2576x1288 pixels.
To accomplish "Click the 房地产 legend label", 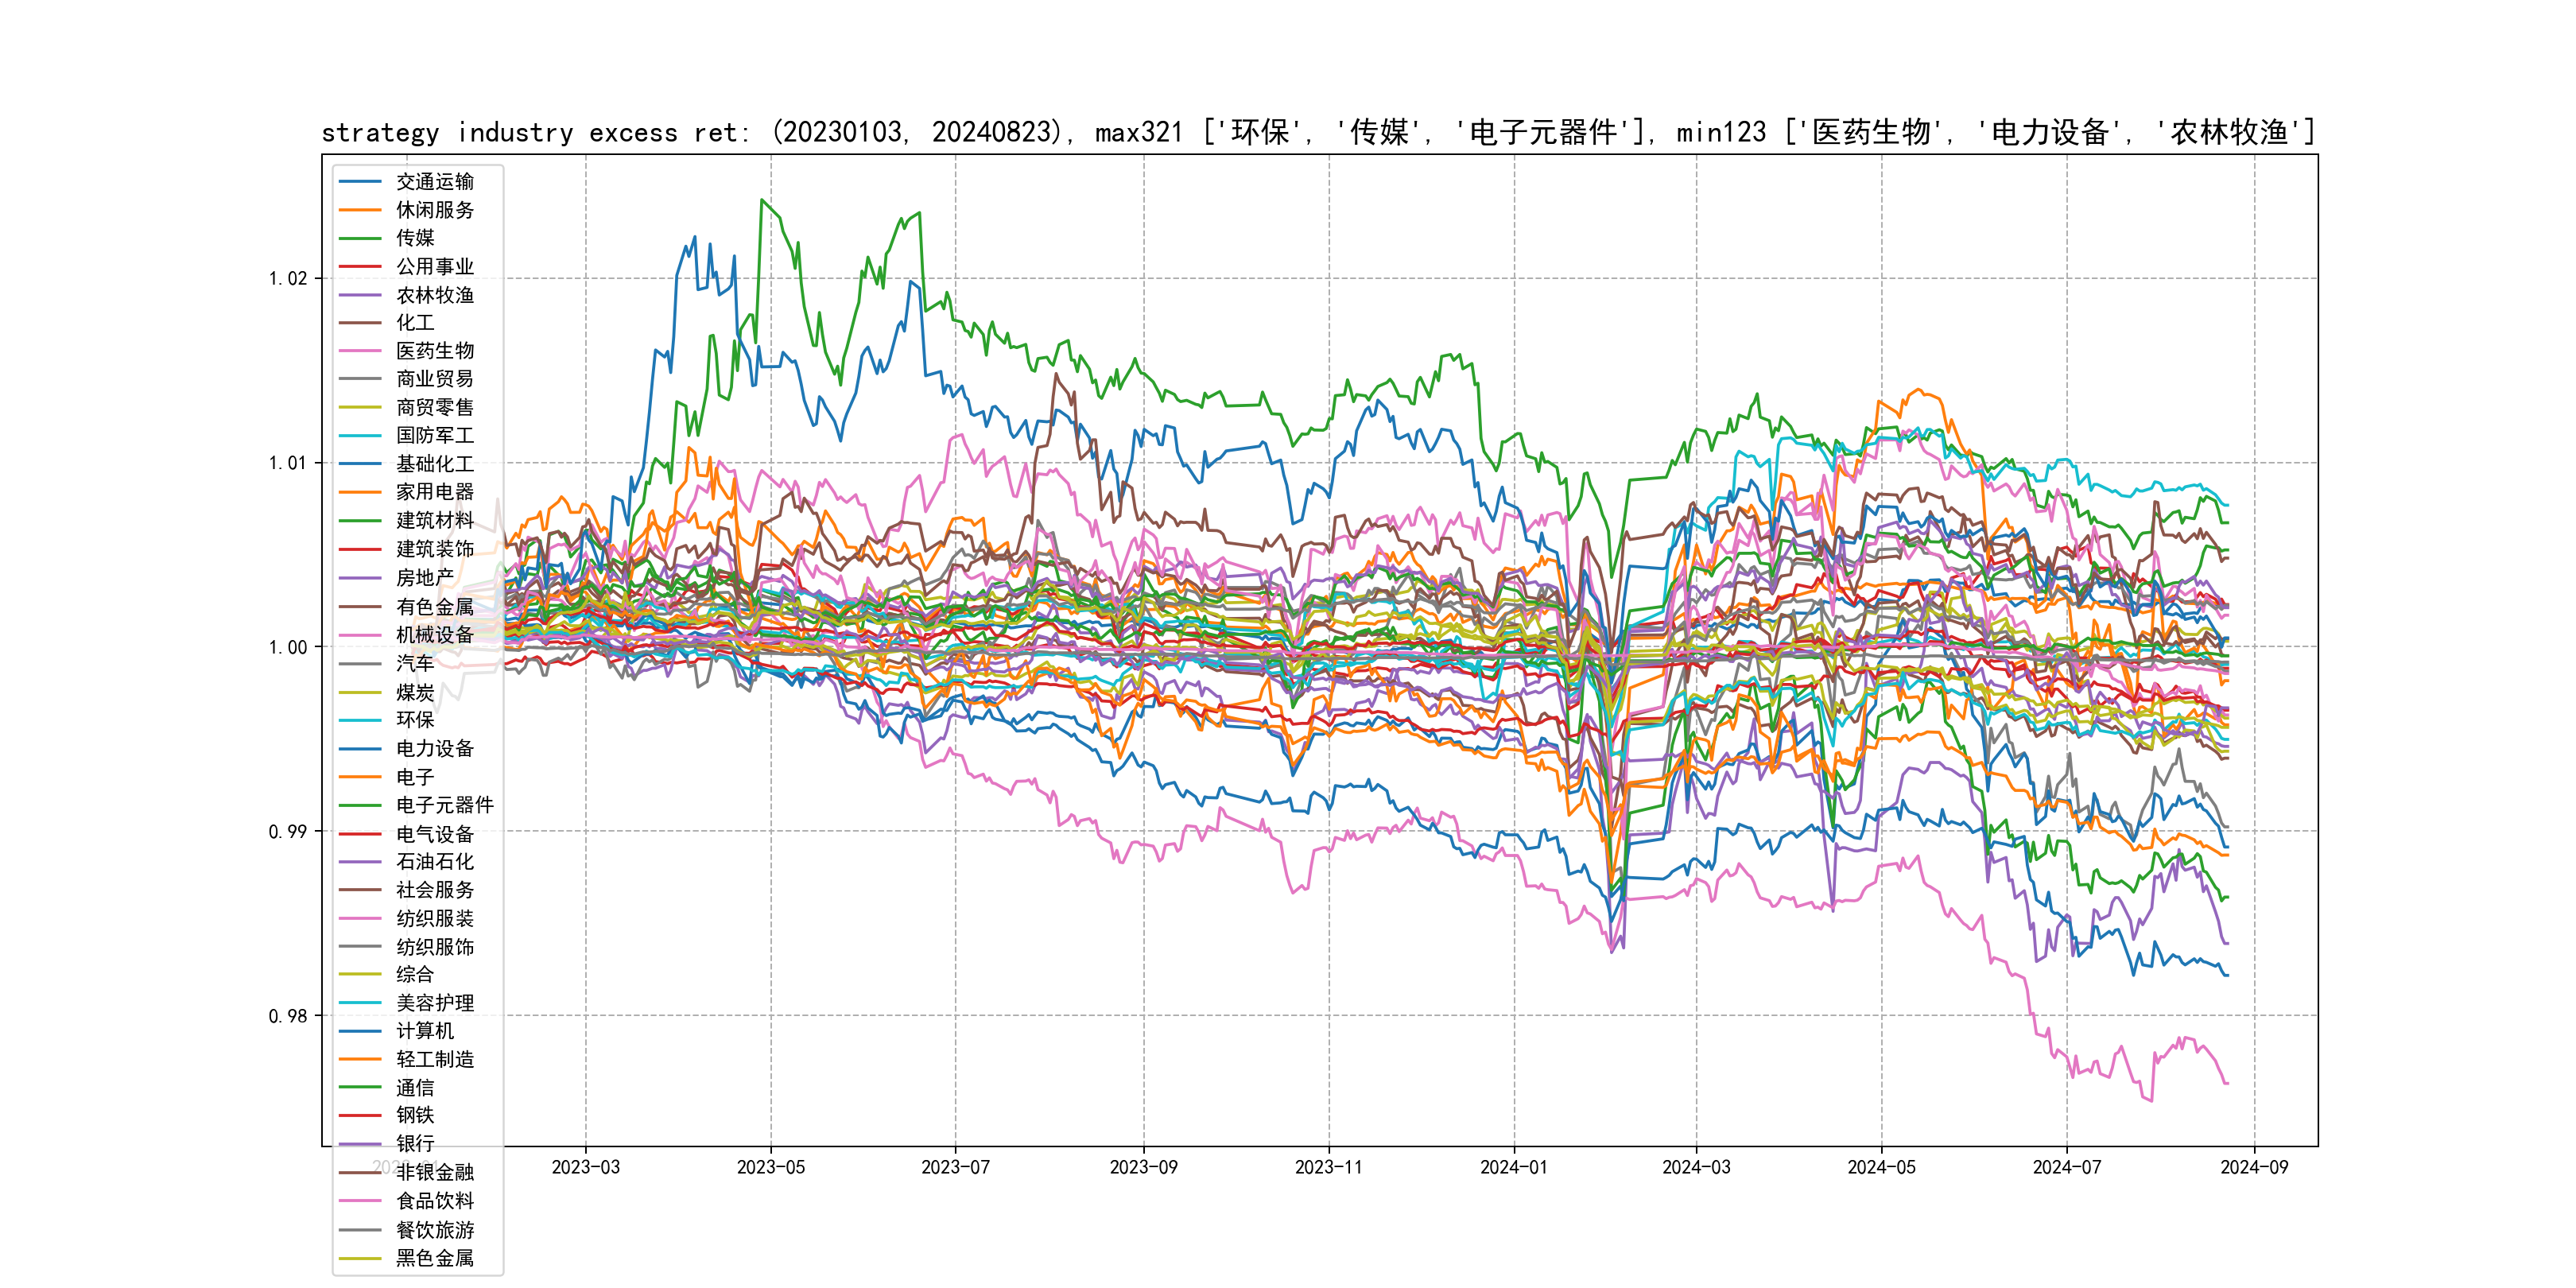I will [425, 578].
